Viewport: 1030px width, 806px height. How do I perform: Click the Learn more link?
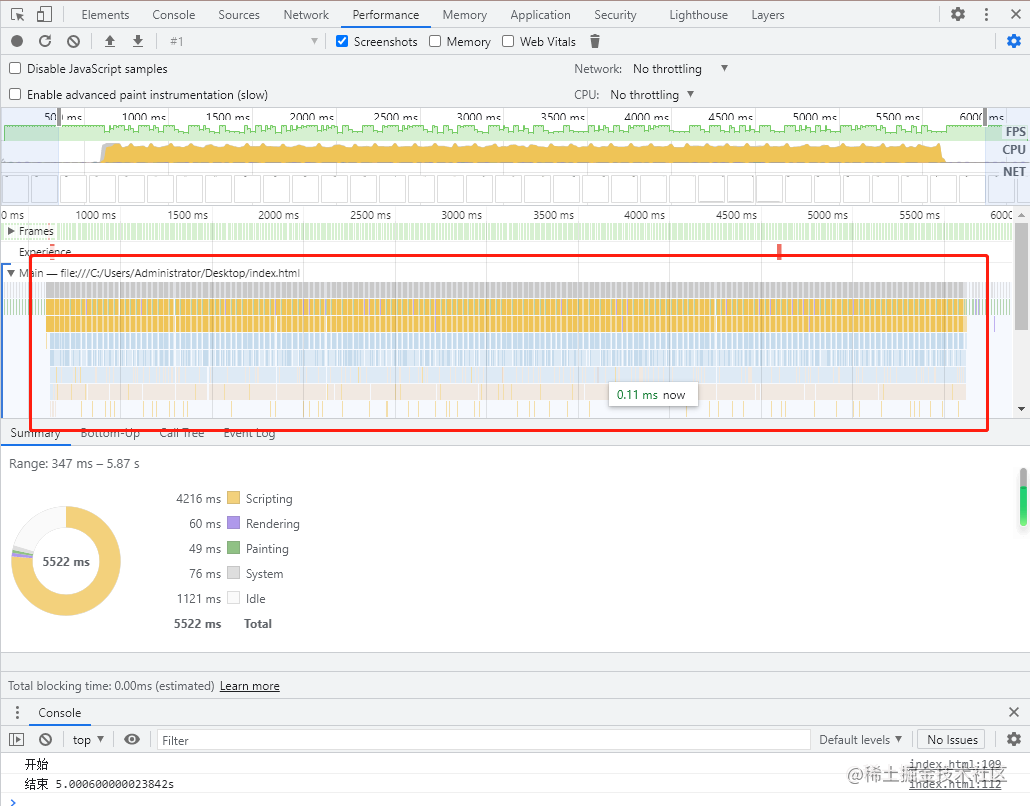click(249, 686)
